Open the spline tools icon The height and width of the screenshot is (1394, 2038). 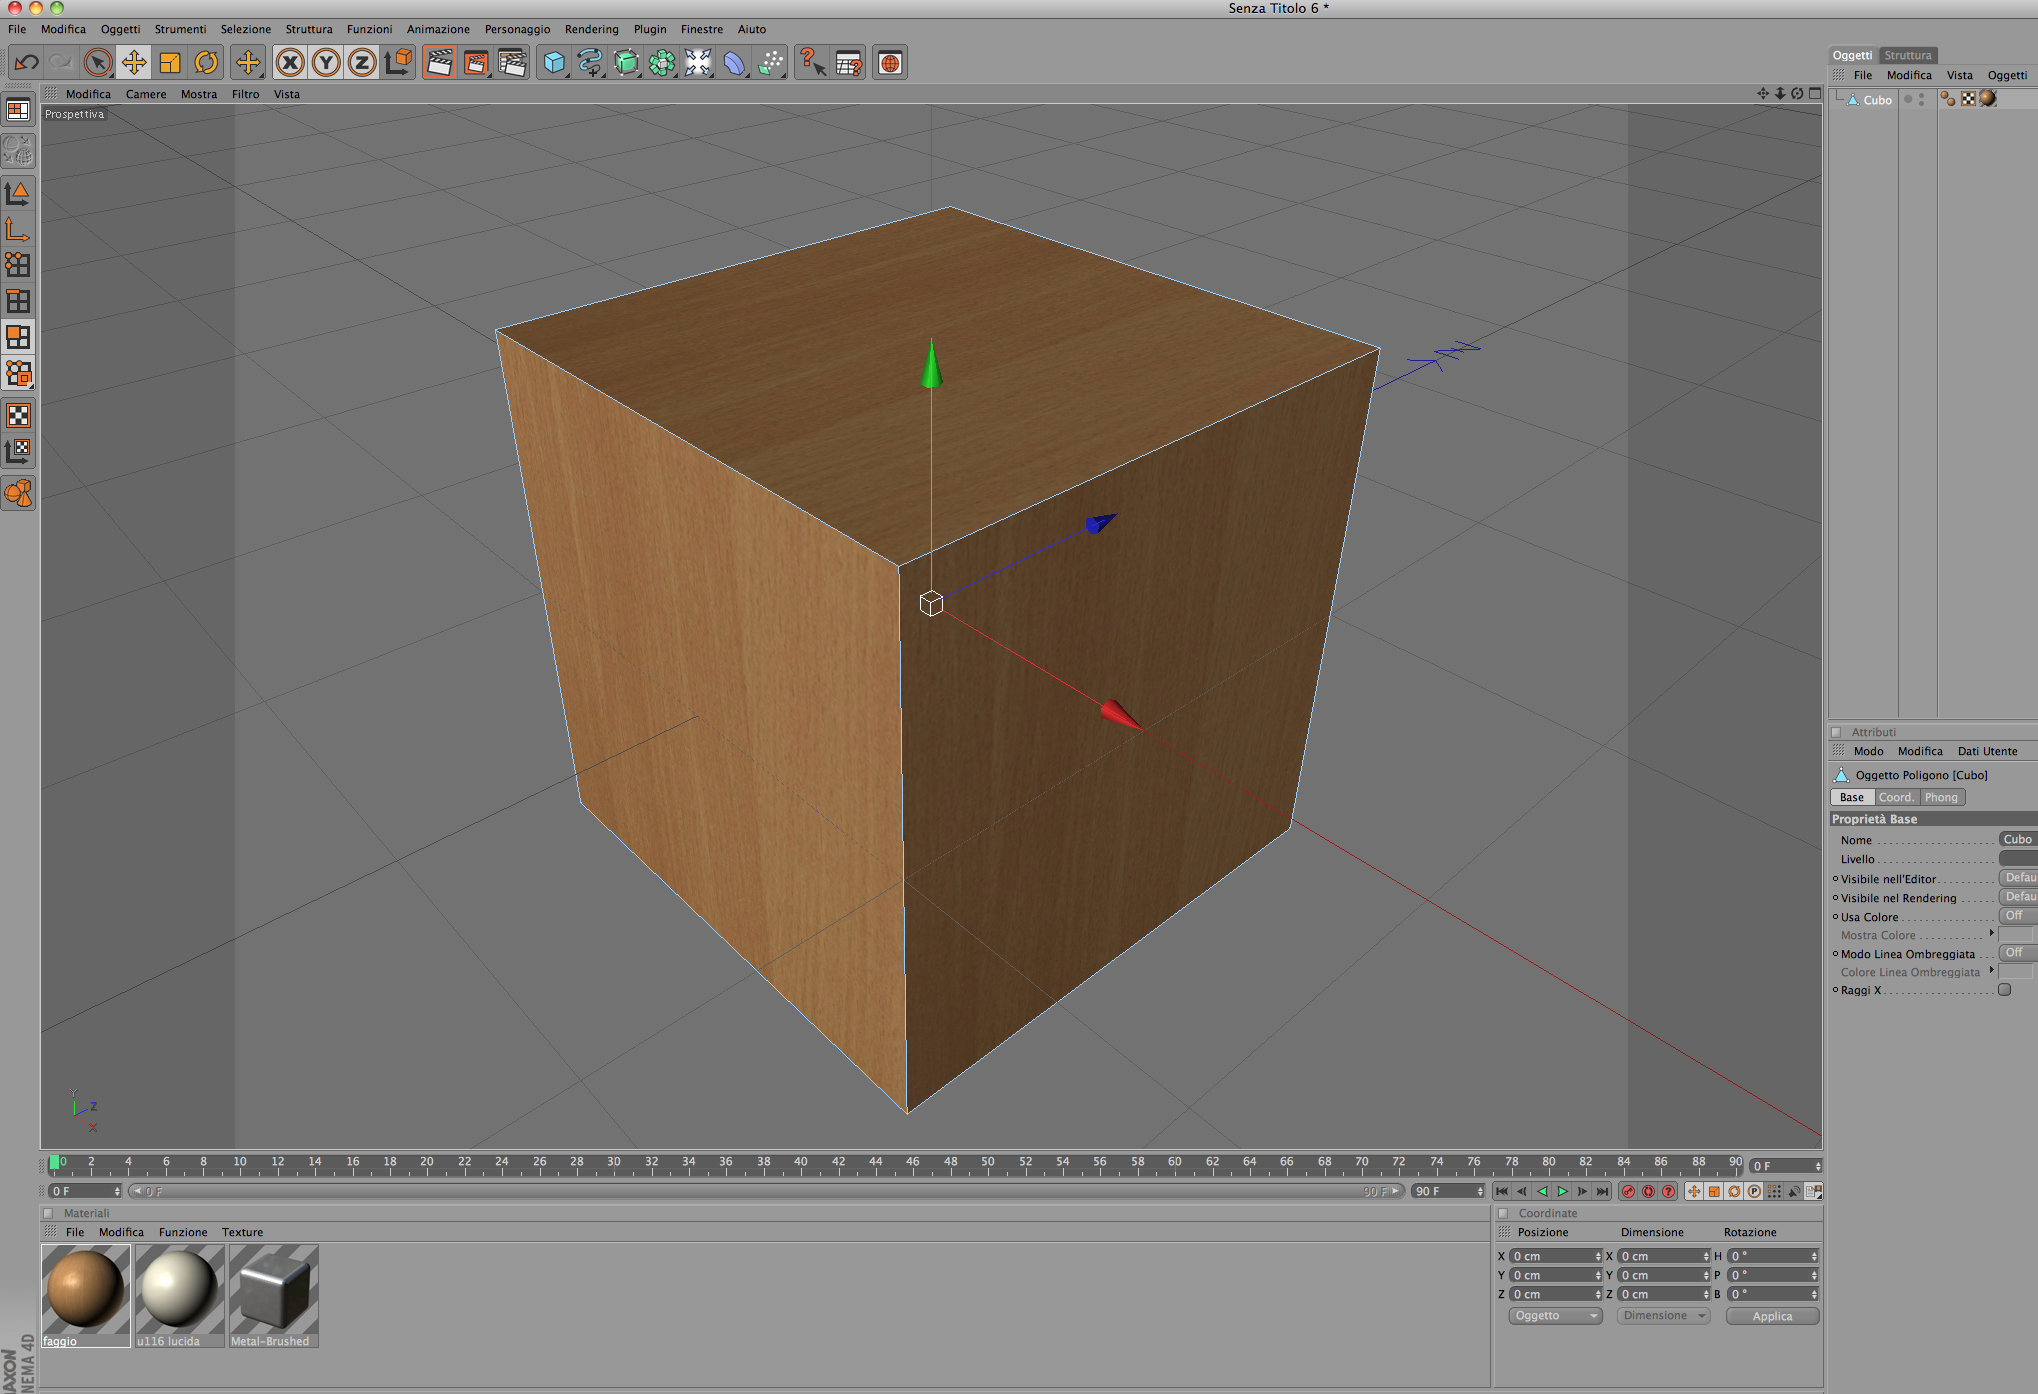click(590, 63)
